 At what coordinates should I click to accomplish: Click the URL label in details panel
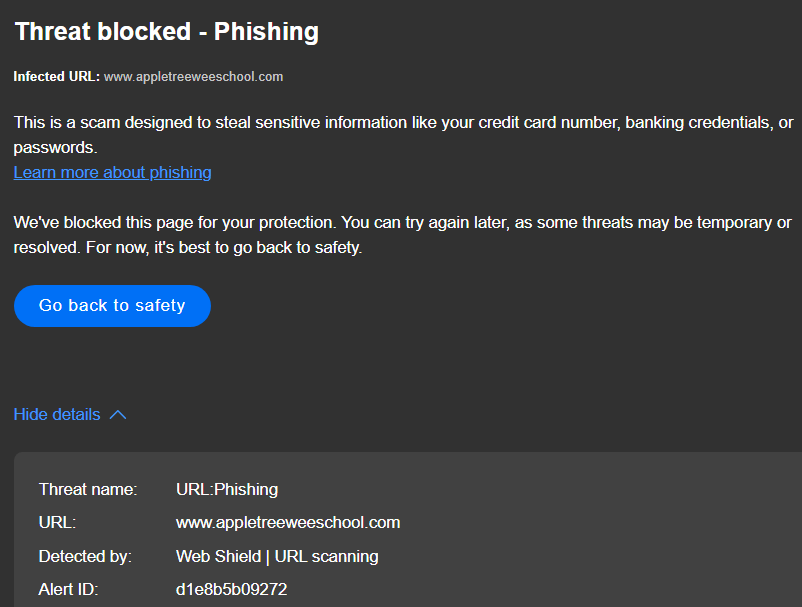pyautogui.click(x=57, y=523)
